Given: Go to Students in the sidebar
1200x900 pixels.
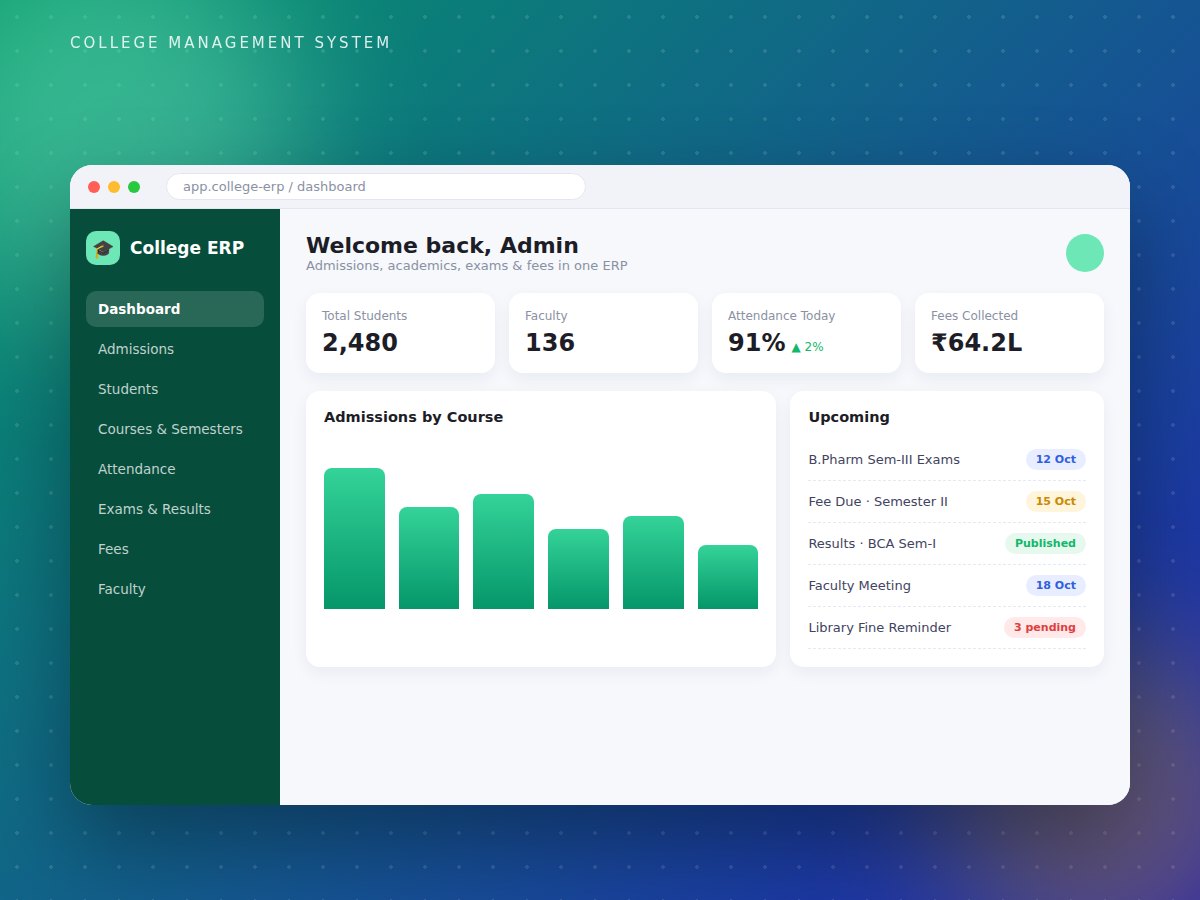Looking at the screenshot, I should pos(175,389).
